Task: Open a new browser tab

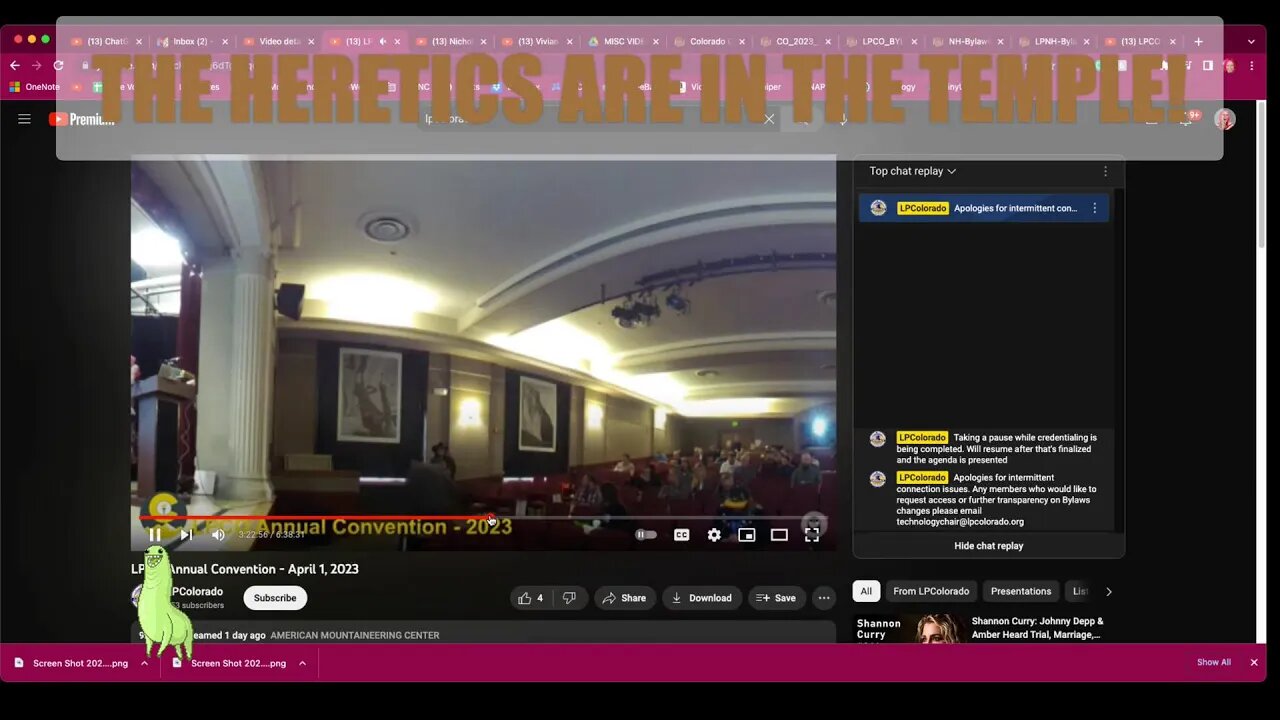Action: pos(1198,42)
